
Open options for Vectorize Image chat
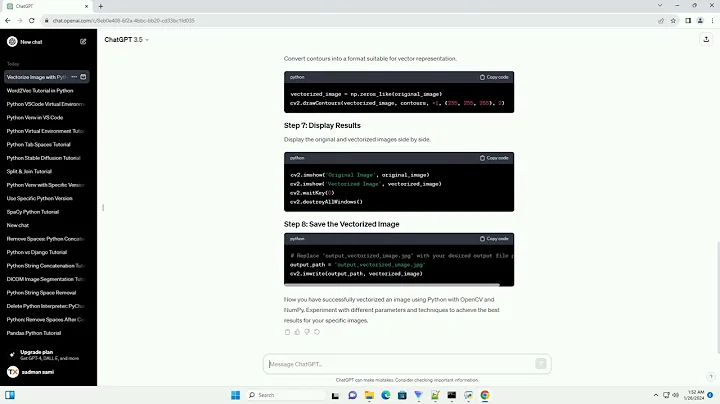[74, 77]
